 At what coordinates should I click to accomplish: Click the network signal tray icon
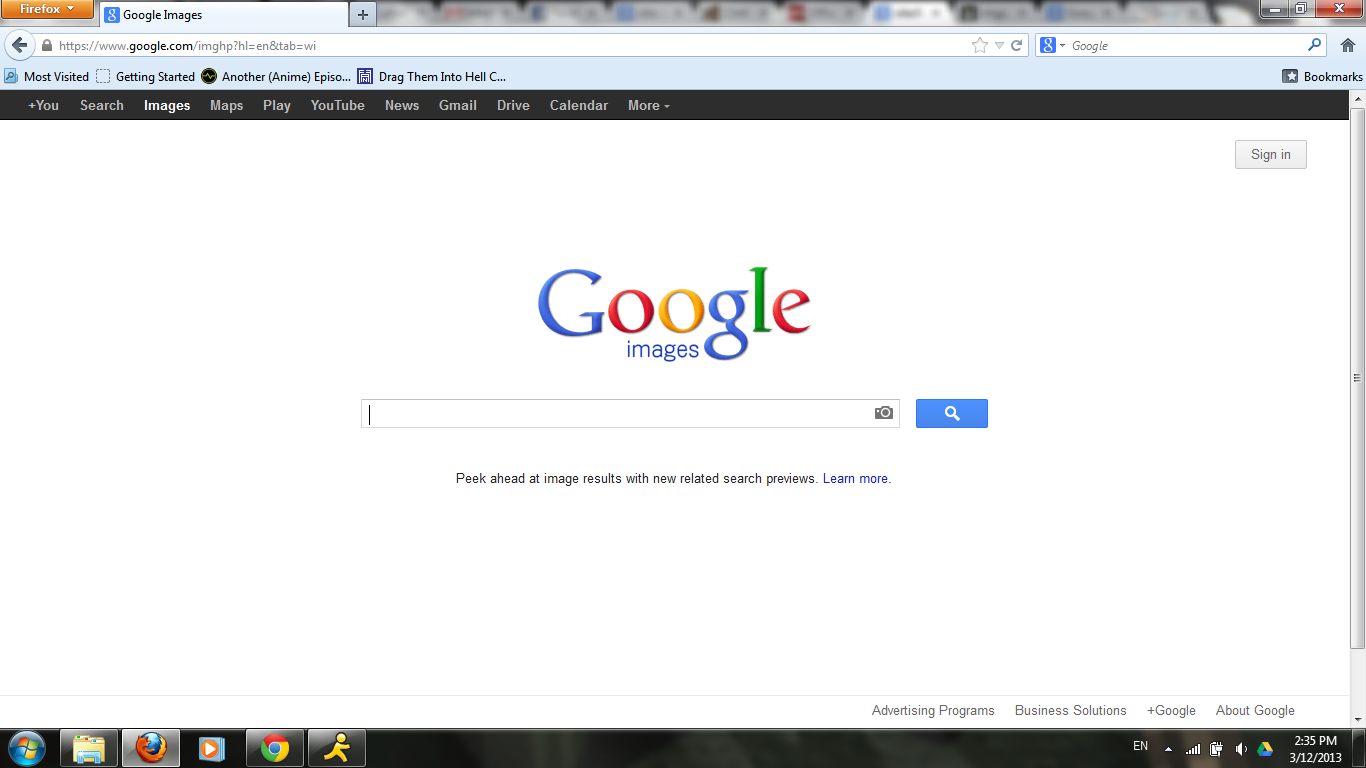click(x=1193, y=749)
